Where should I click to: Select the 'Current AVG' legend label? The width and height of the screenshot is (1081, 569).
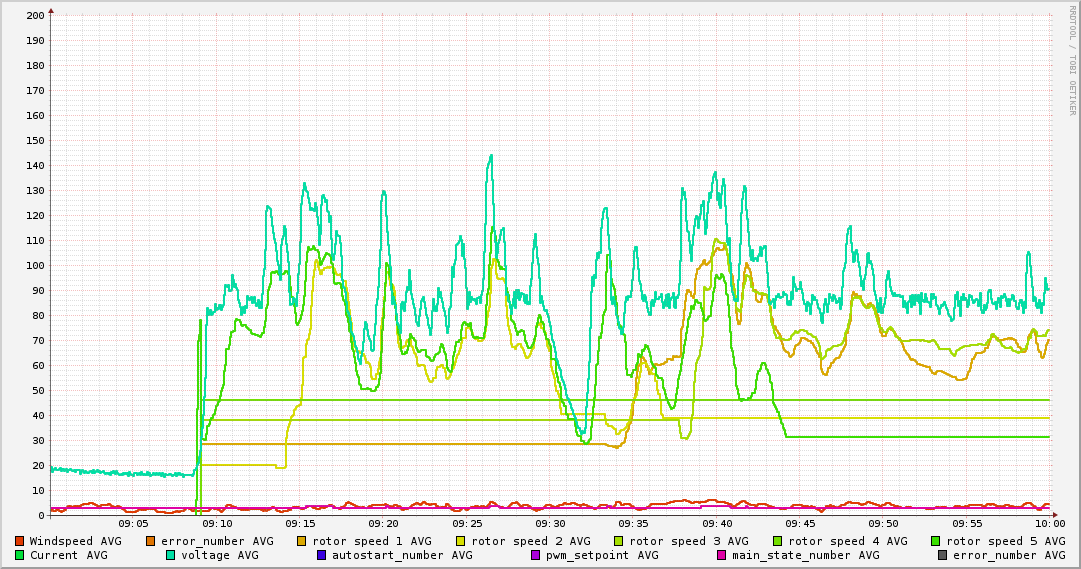click(x=68, y=555)
